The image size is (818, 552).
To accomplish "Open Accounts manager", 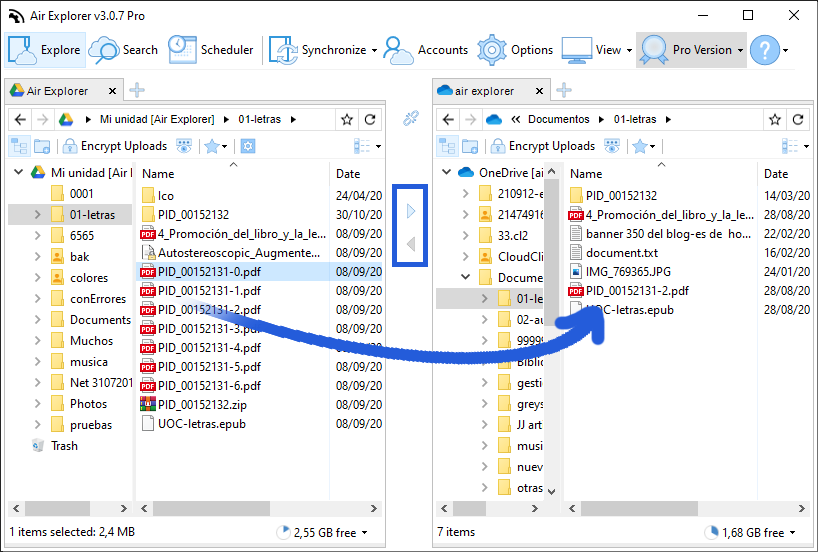I will pos(426,50).
